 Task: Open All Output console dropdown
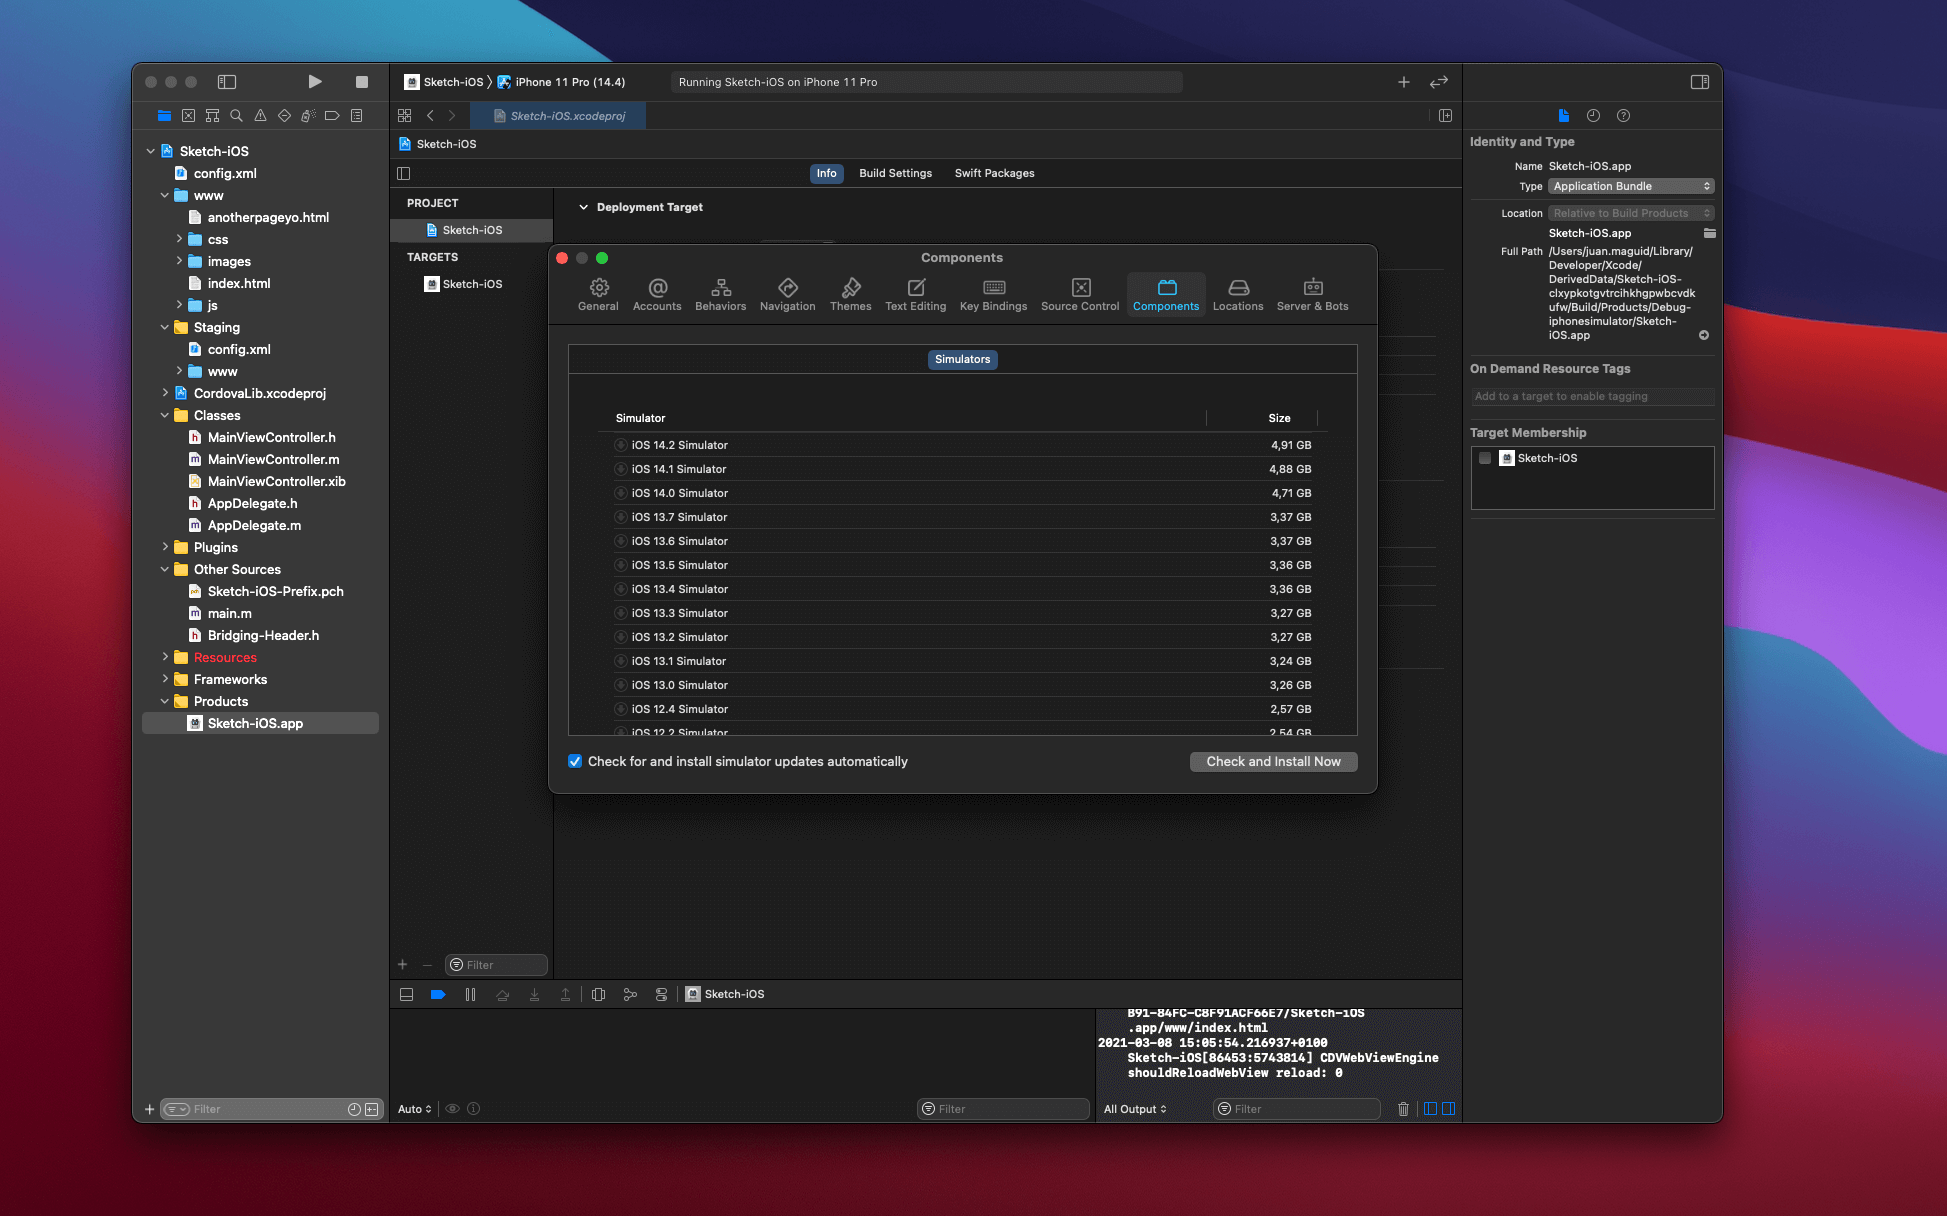(1135, 1109)
